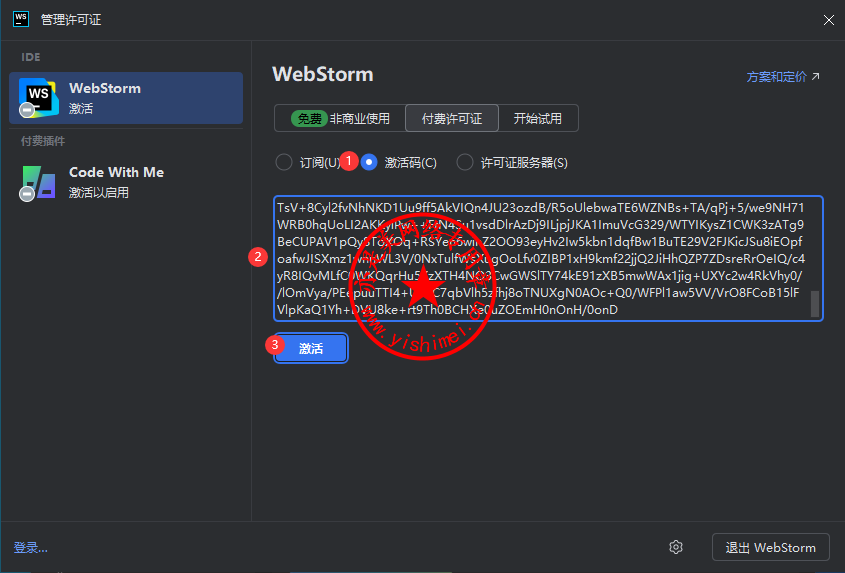Select Code With Me in paid plugins
The height and width of the screenshot is (573, 845).
[126, 182]
